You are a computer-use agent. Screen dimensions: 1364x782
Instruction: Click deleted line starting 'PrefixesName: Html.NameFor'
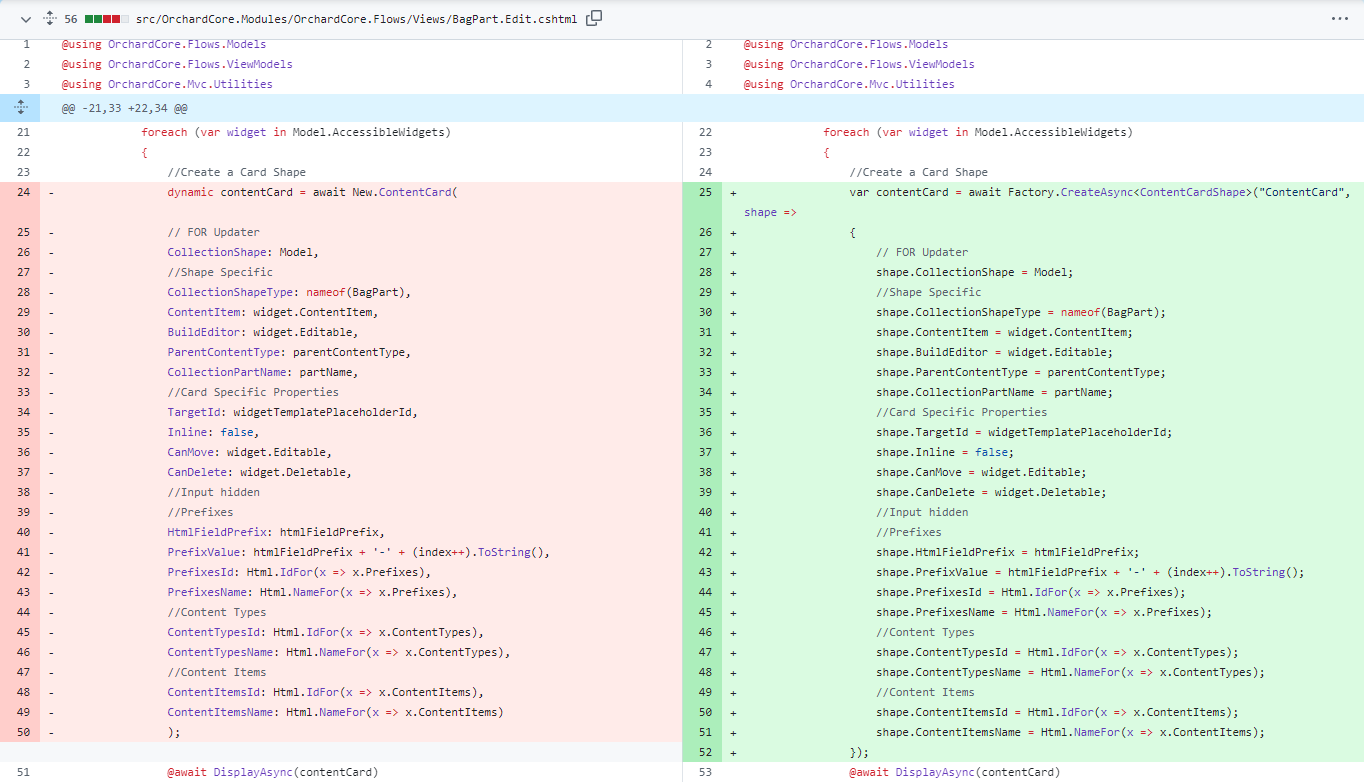coord(312,592)
